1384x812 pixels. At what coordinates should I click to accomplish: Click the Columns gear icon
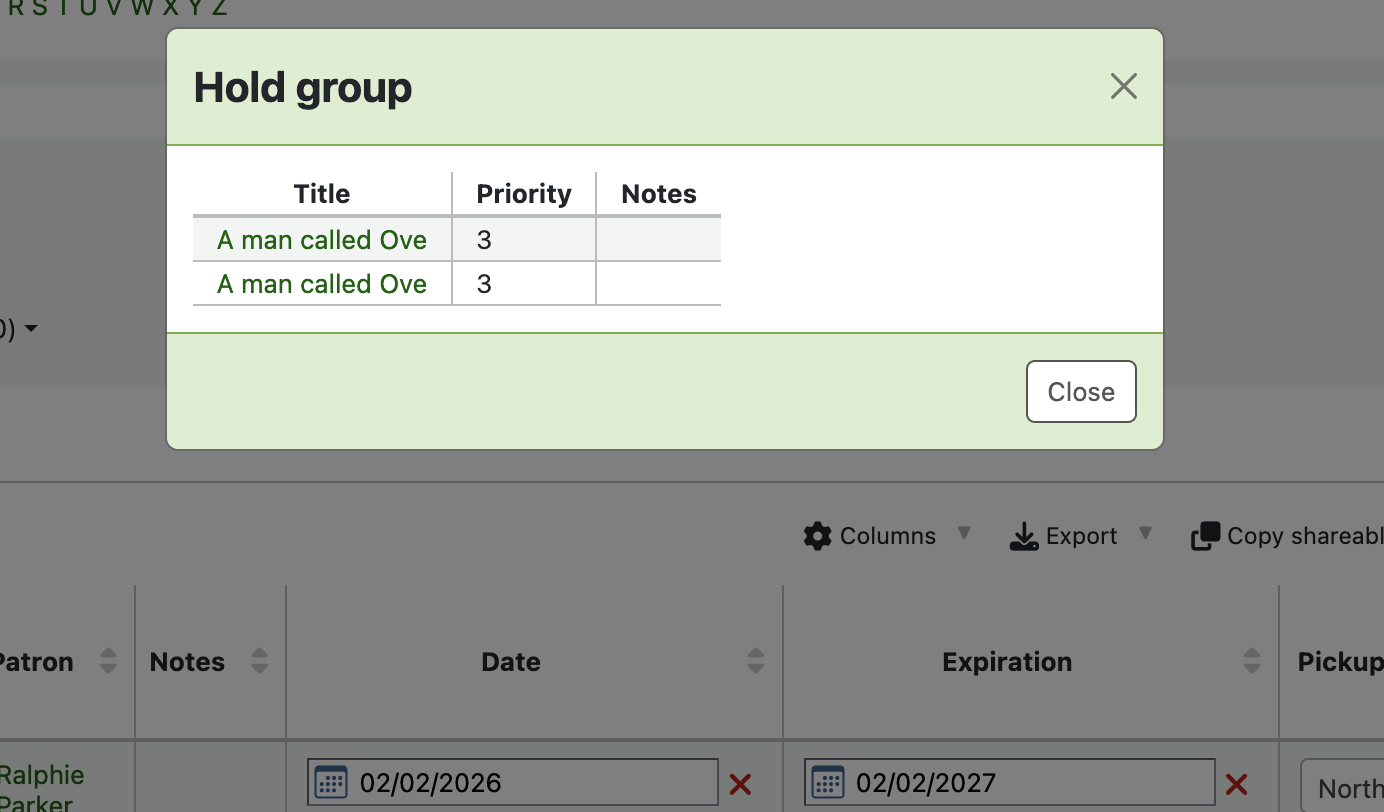point(817,536)
